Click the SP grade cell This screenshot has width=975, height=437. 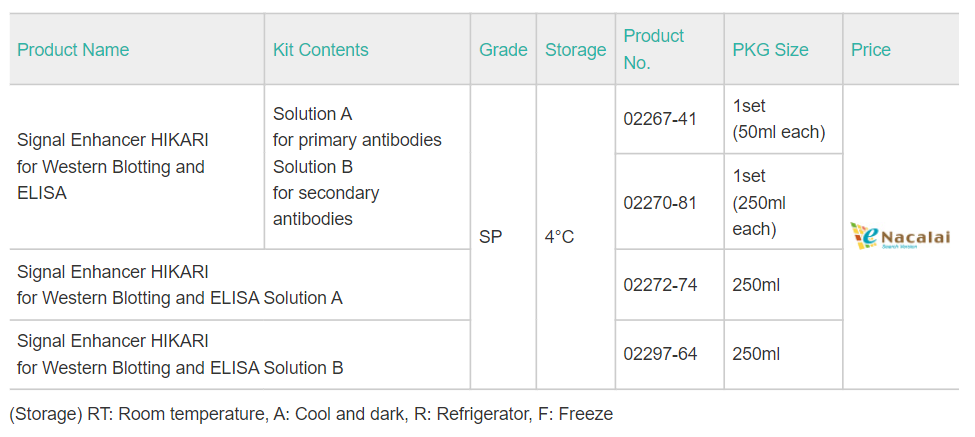point(490,237)
